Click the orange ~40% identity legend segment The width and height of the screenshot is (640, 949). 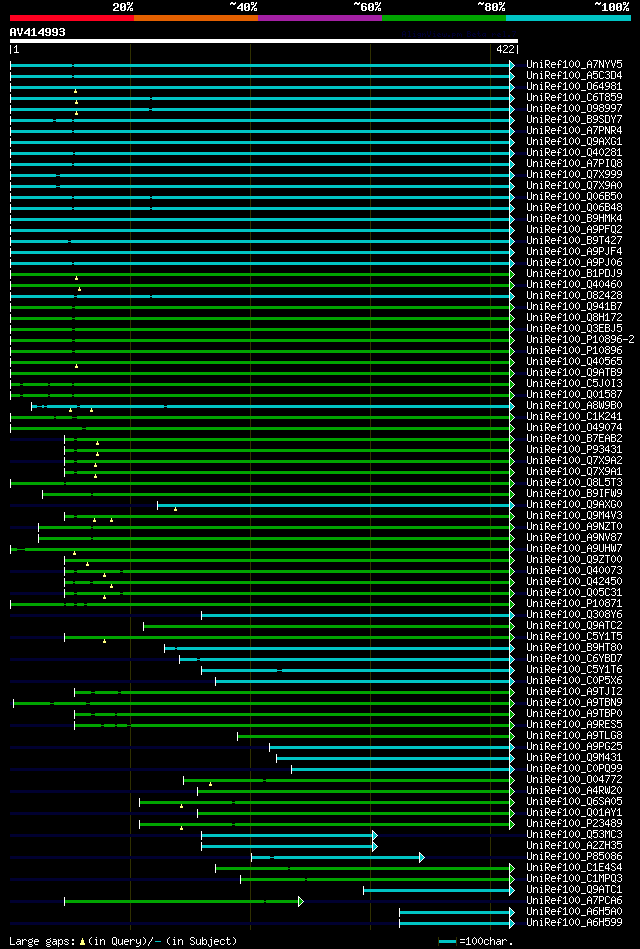196,18
